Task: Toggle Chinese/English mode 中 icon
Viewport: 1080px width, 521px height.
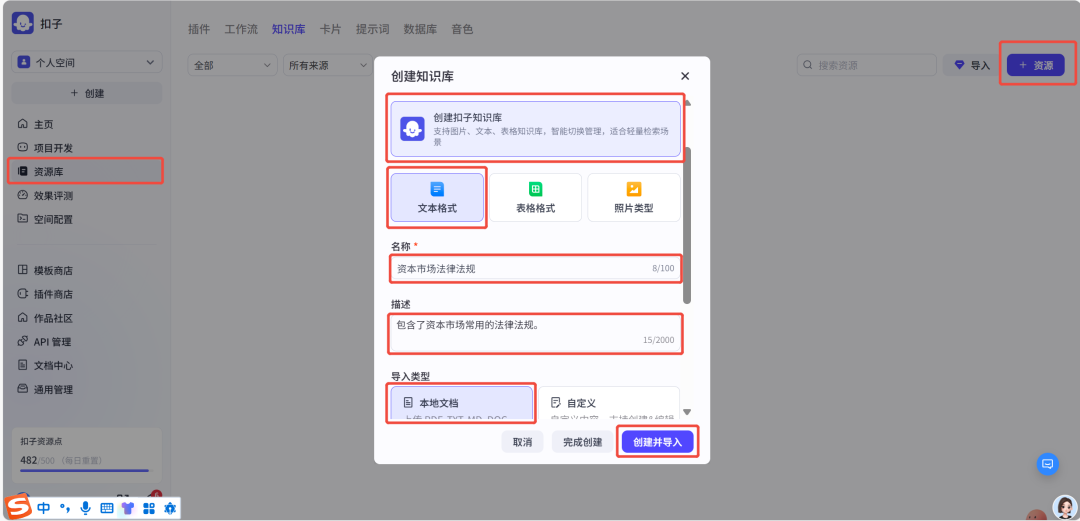Action: click(x=44, y=509)
